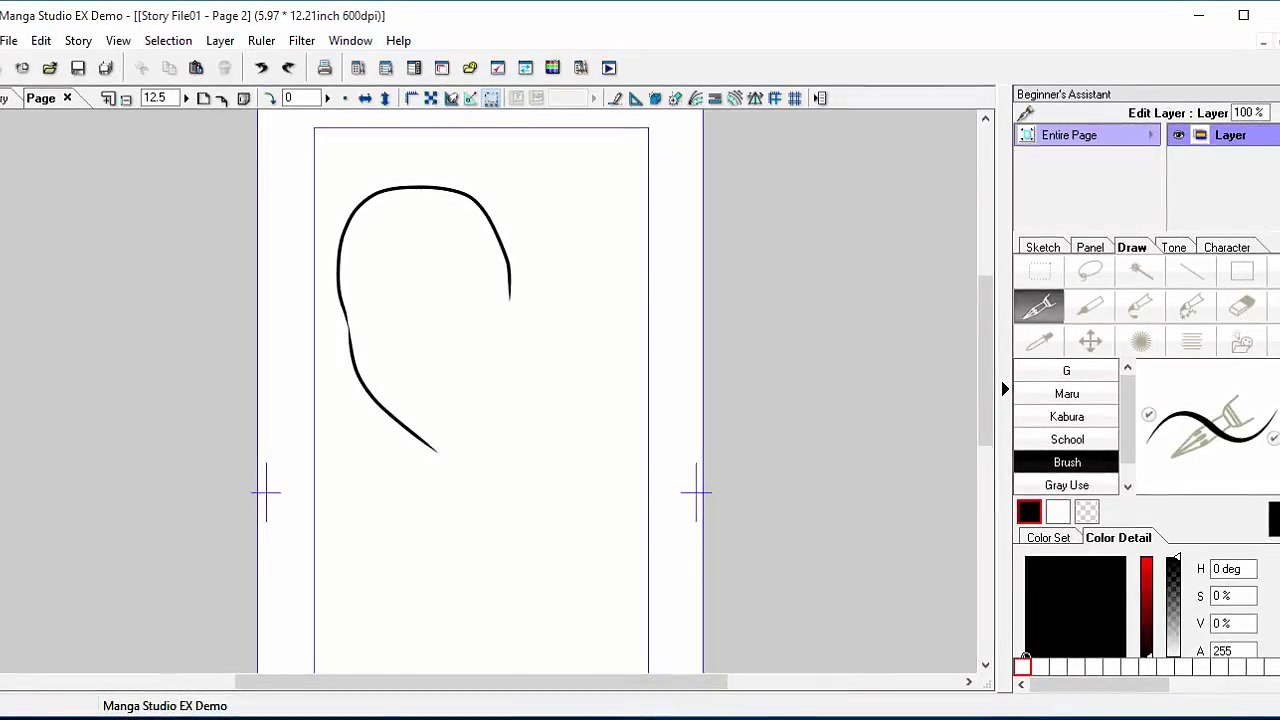
Task: Open the File menu
Action: tap(8, 41)
